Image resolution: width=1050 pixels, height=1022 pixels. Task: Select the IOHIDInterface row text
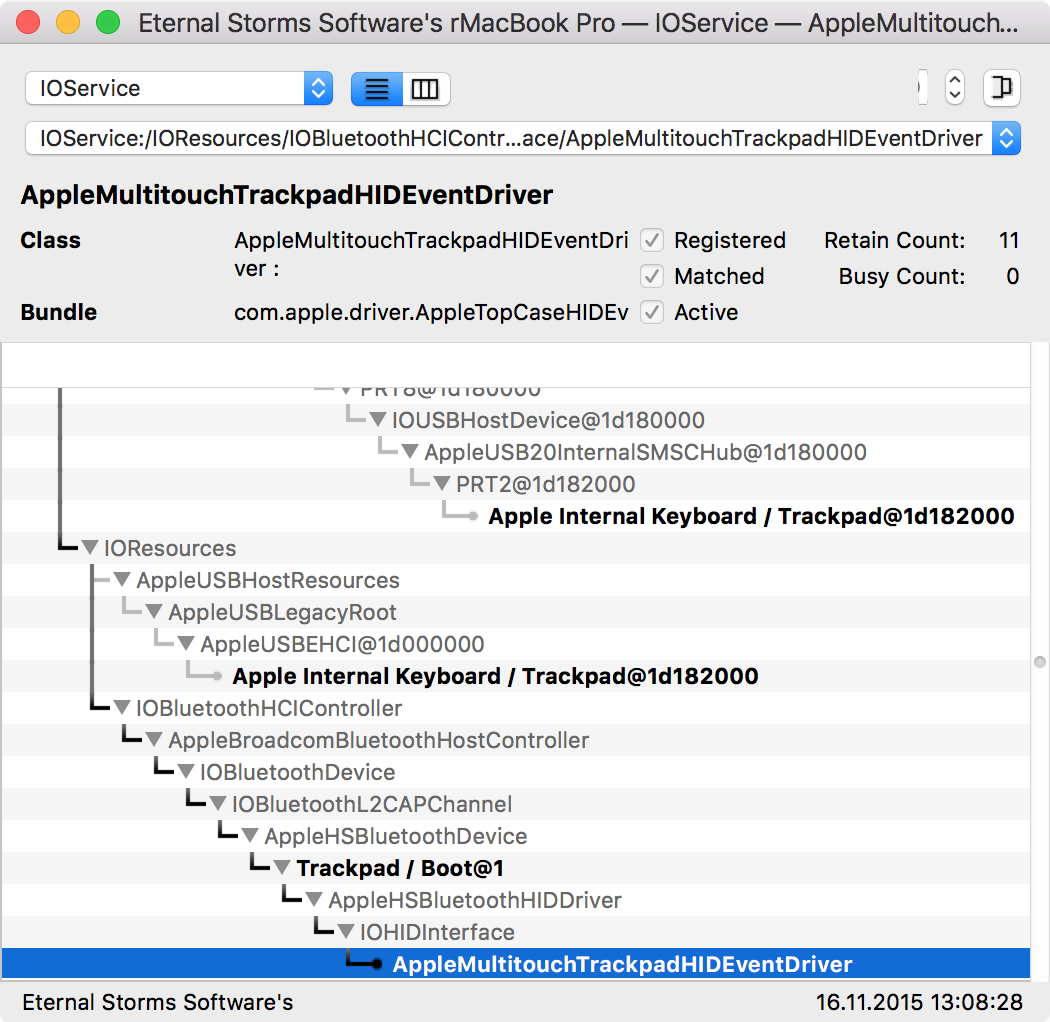pyautogui.click(x=437, y=932)
